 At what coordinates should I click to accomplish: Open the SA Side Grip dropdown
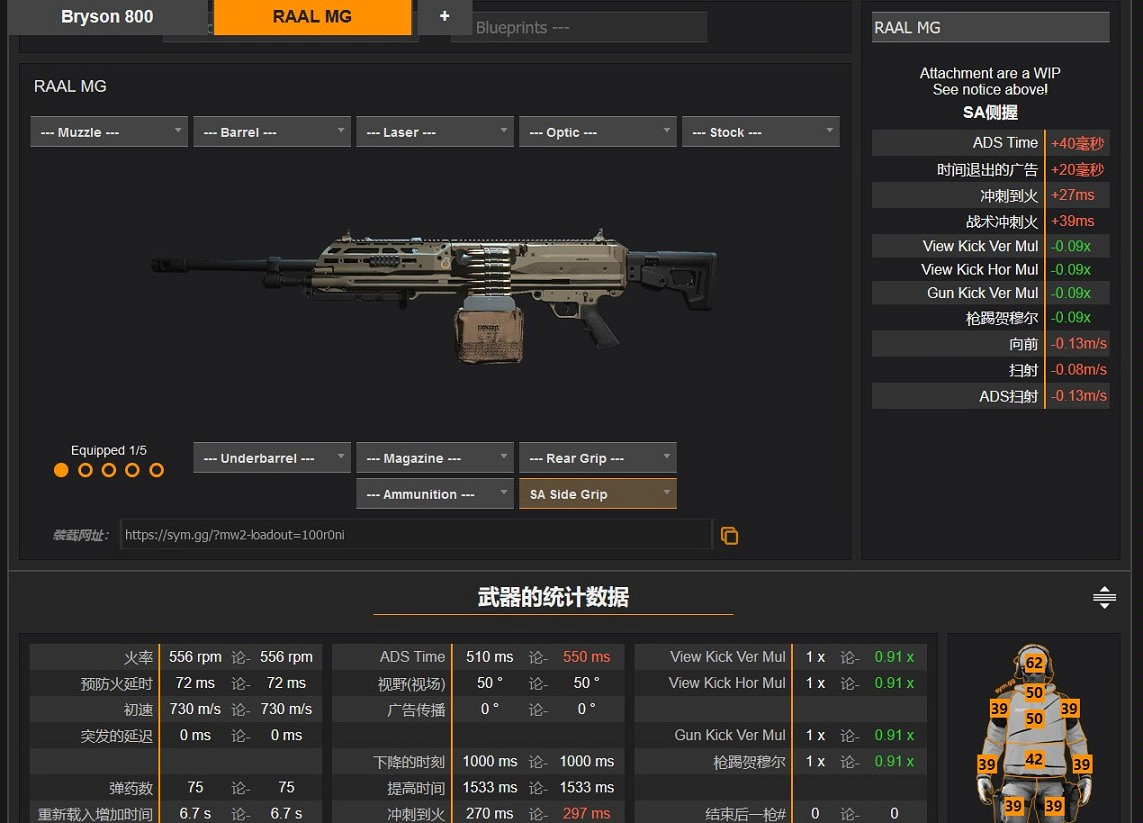[x=597, y=494]
